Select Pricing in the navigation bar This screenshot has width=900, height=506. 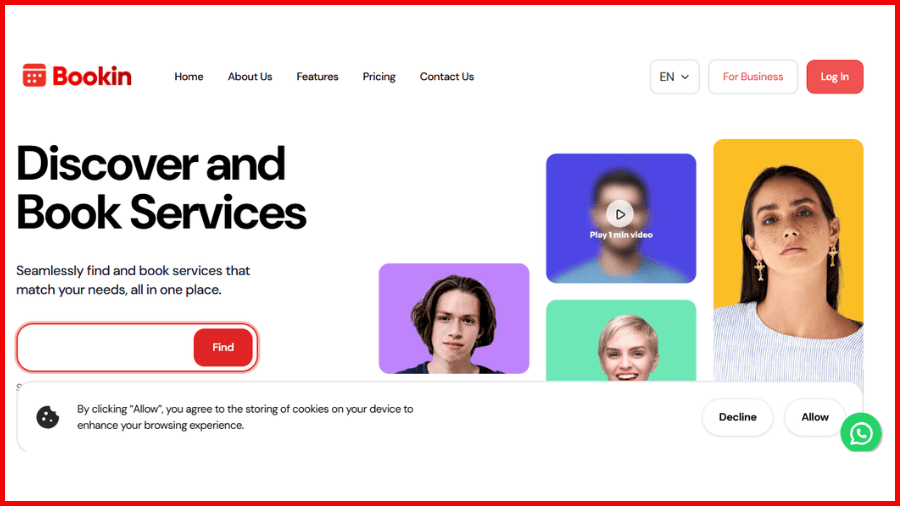(379, 77)
